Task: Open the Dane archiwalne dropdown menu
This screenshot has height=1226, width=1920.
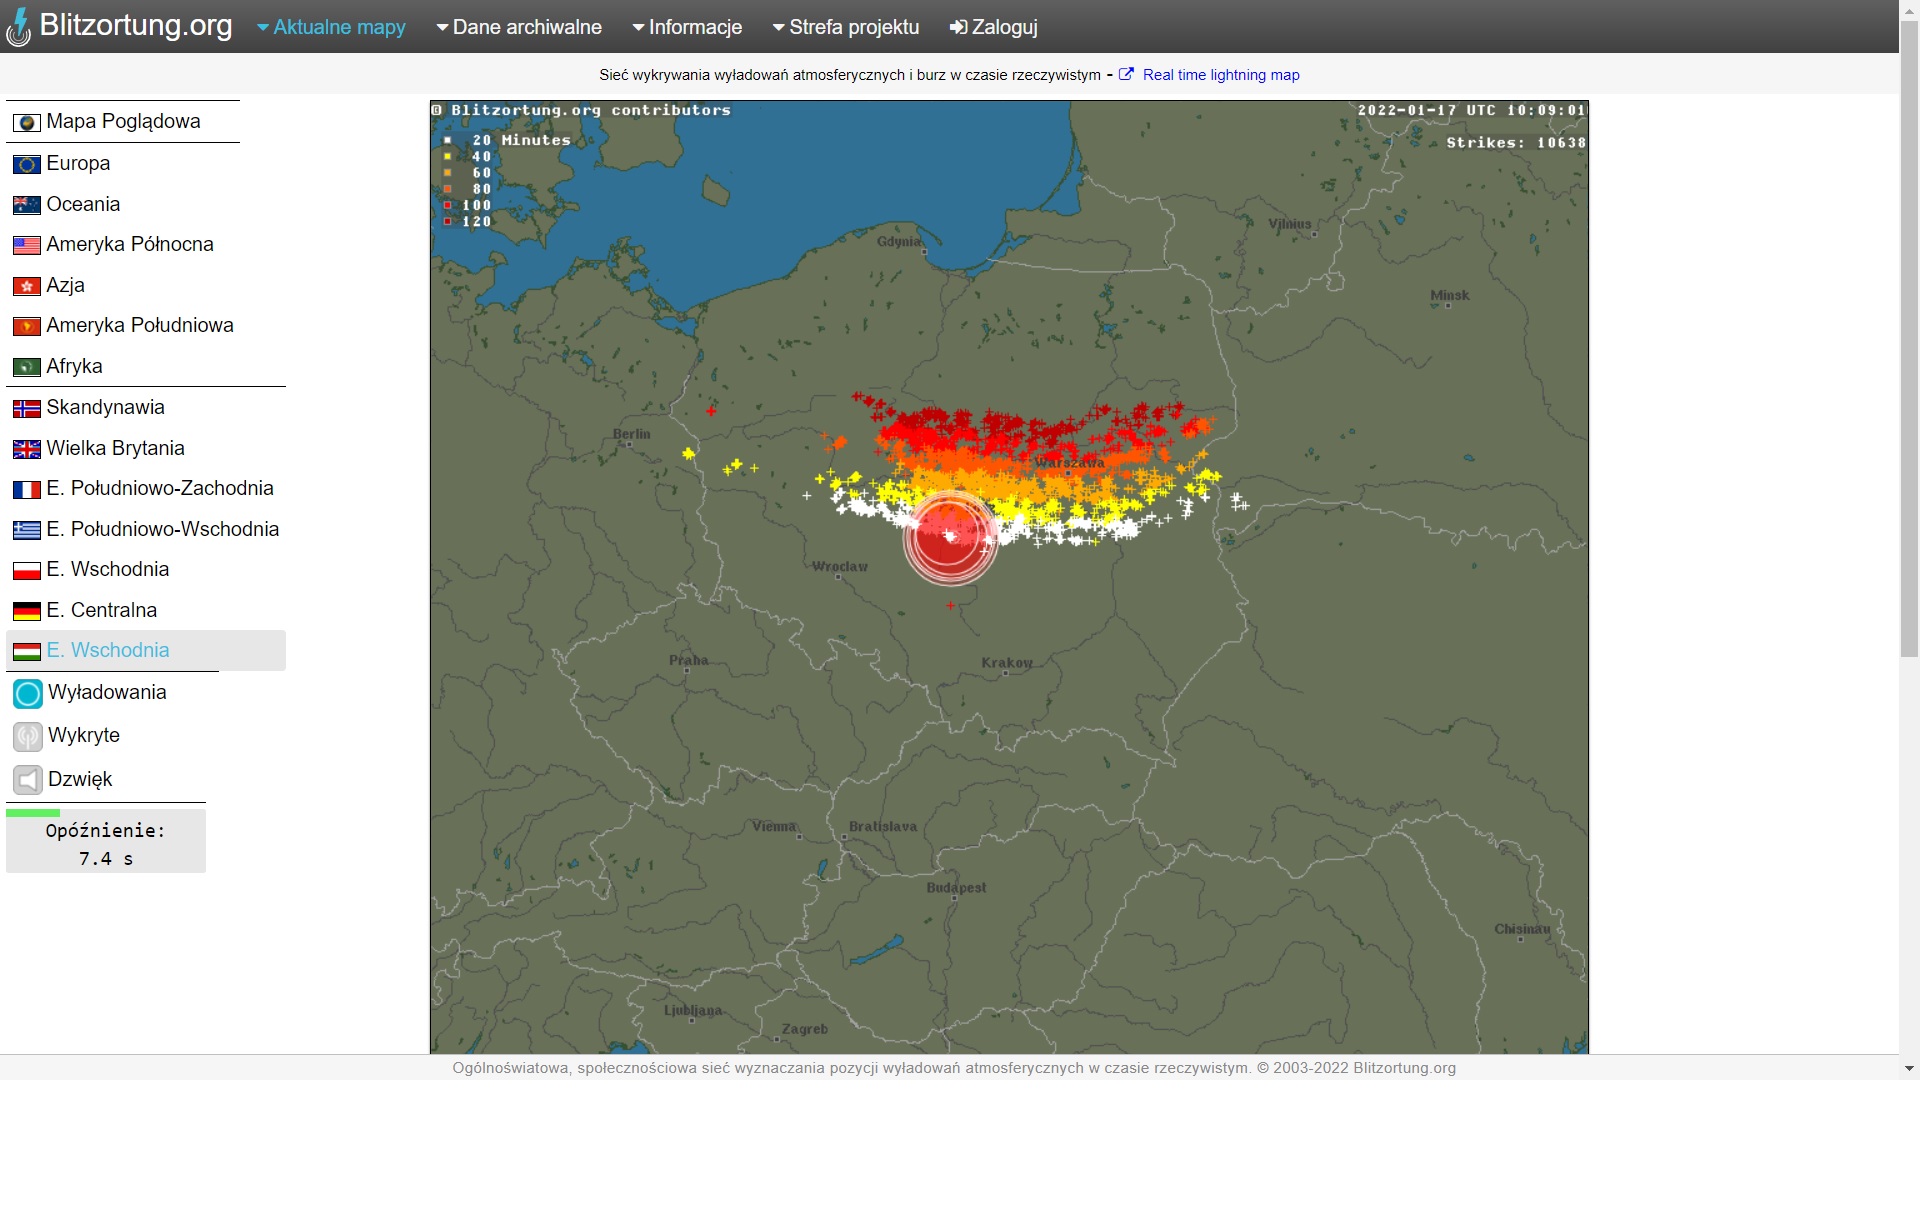Action: coord(518,27)
